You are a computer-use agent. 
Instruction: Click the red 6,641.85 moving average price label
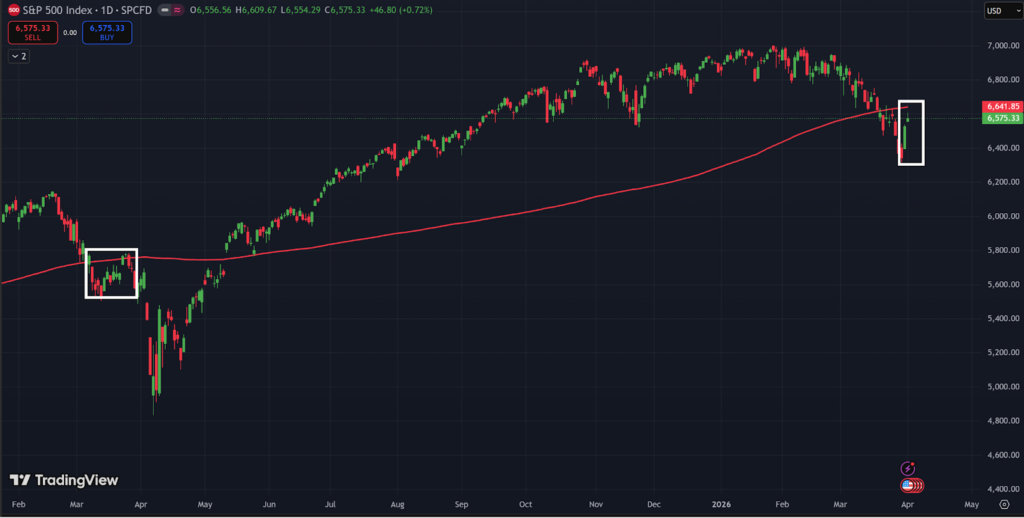pos(1001,106)
